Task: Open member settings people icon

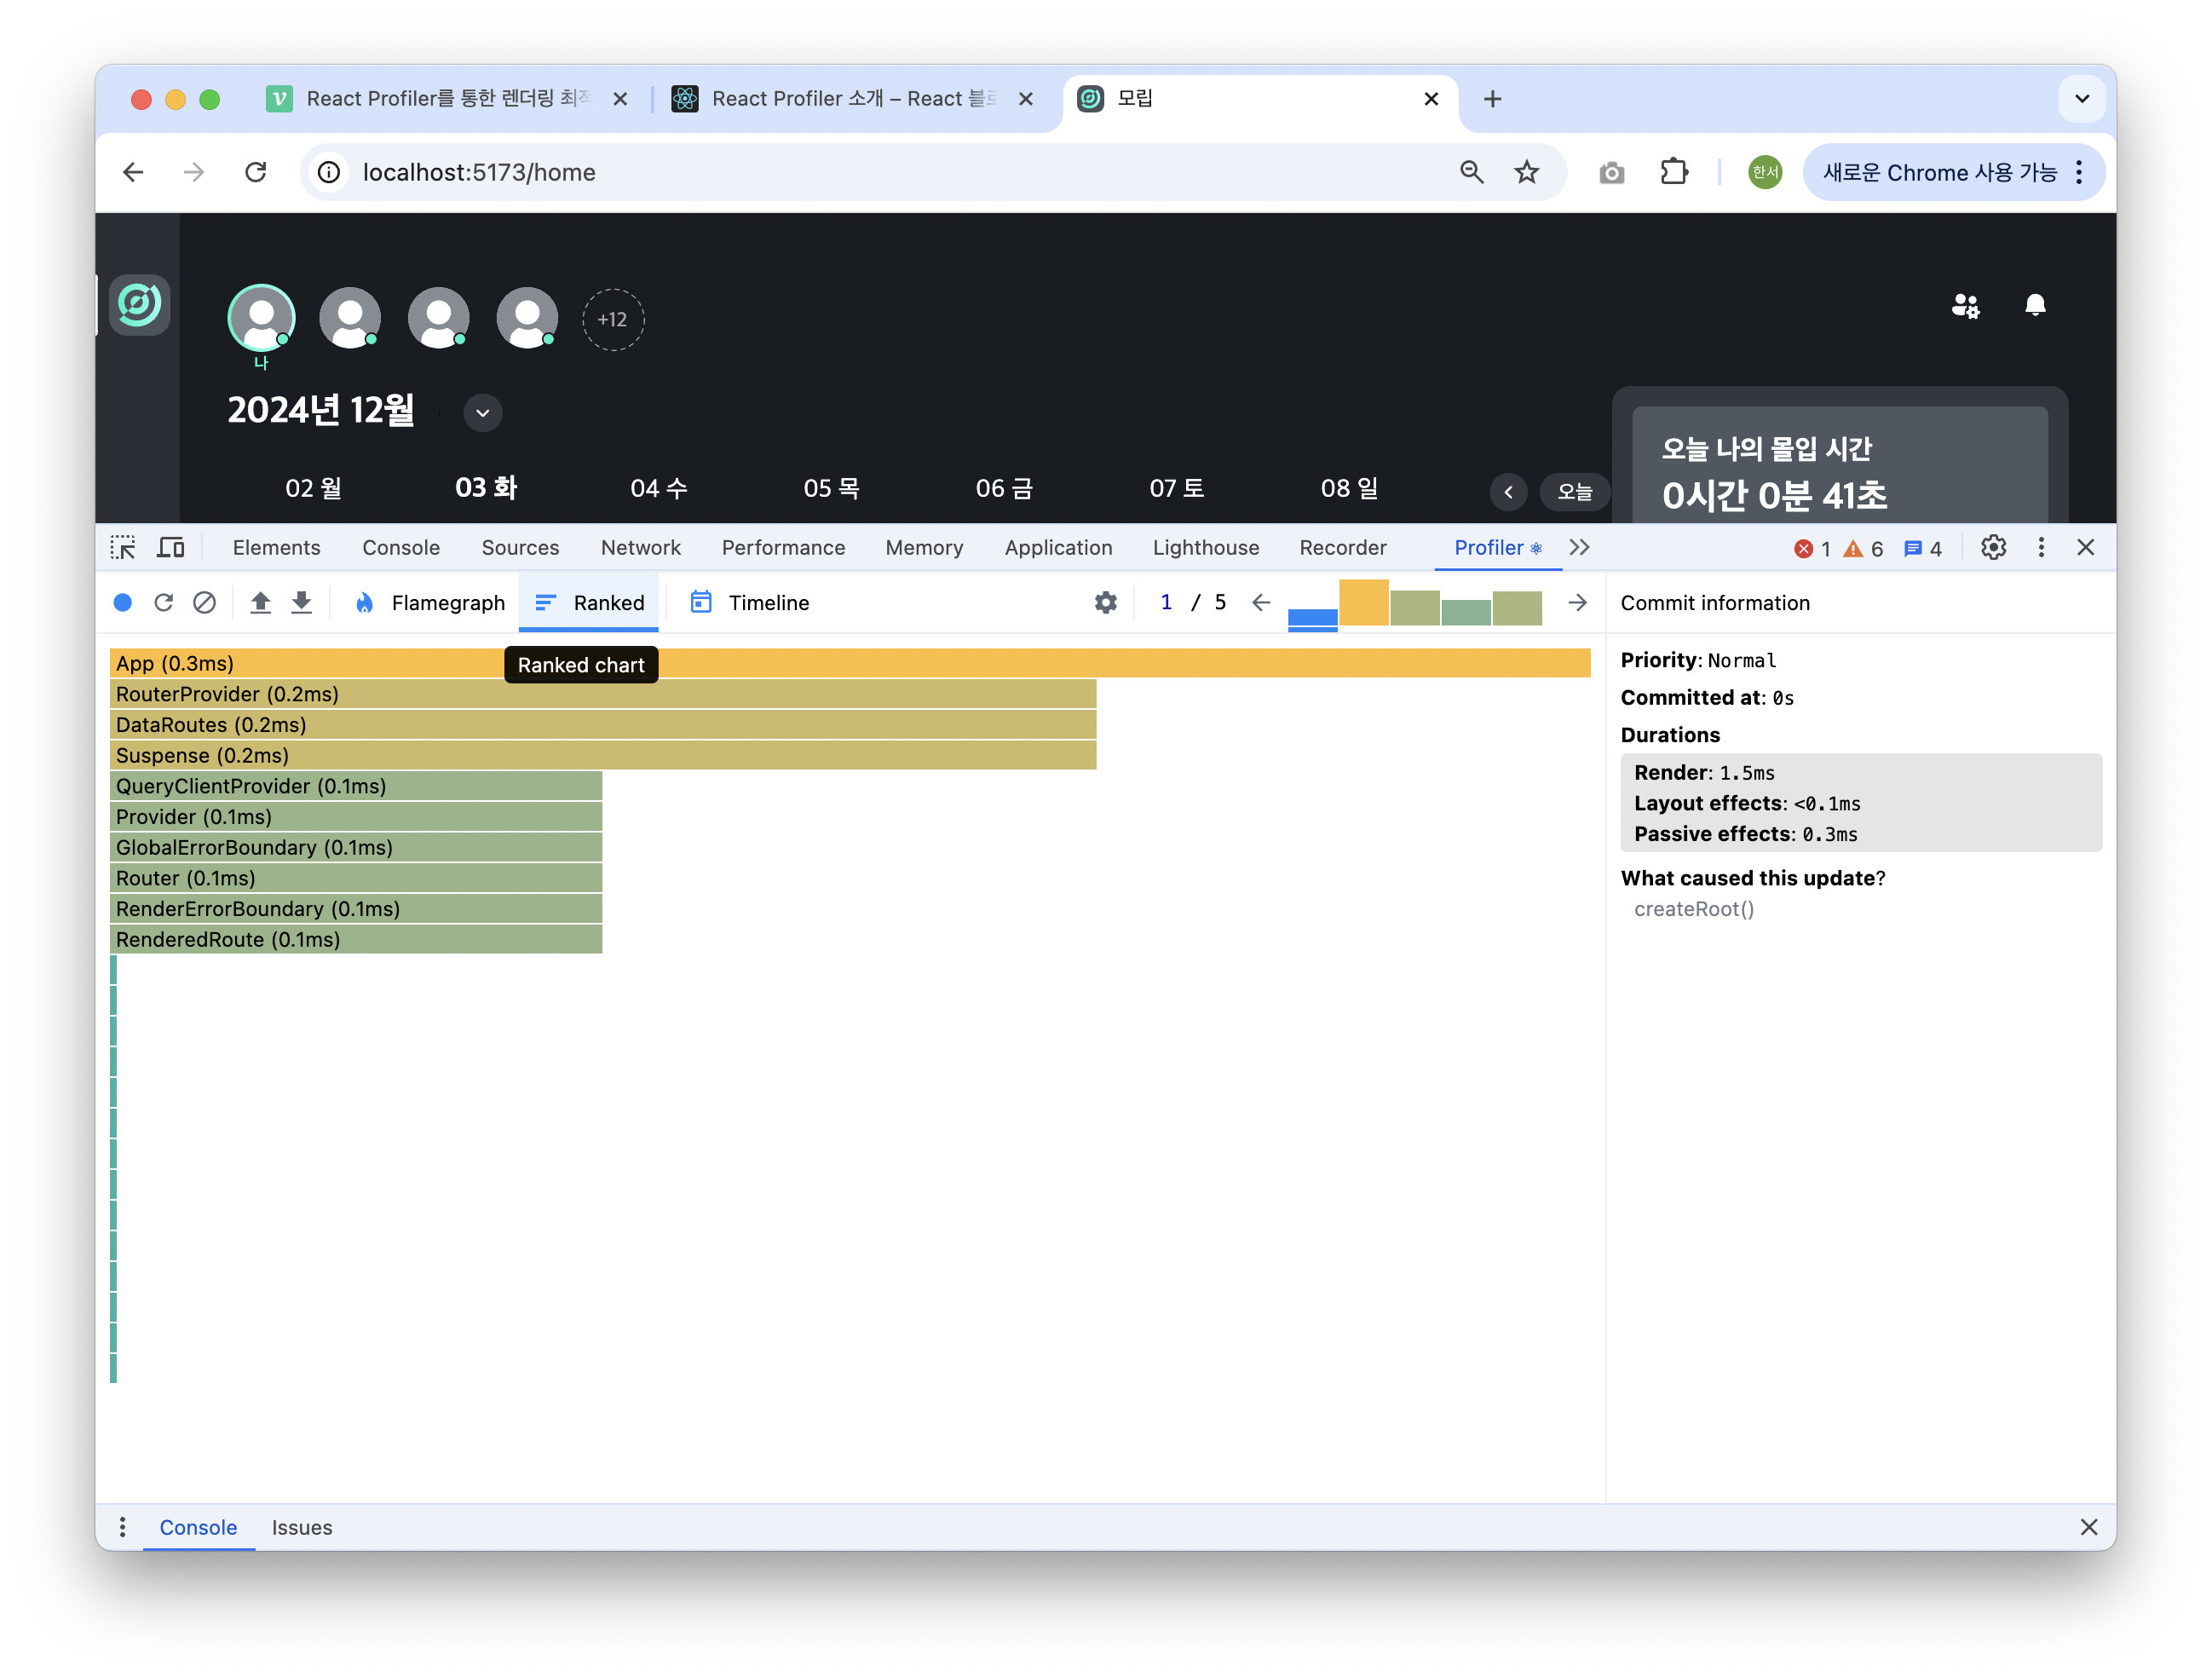Action: point(1965,305)
